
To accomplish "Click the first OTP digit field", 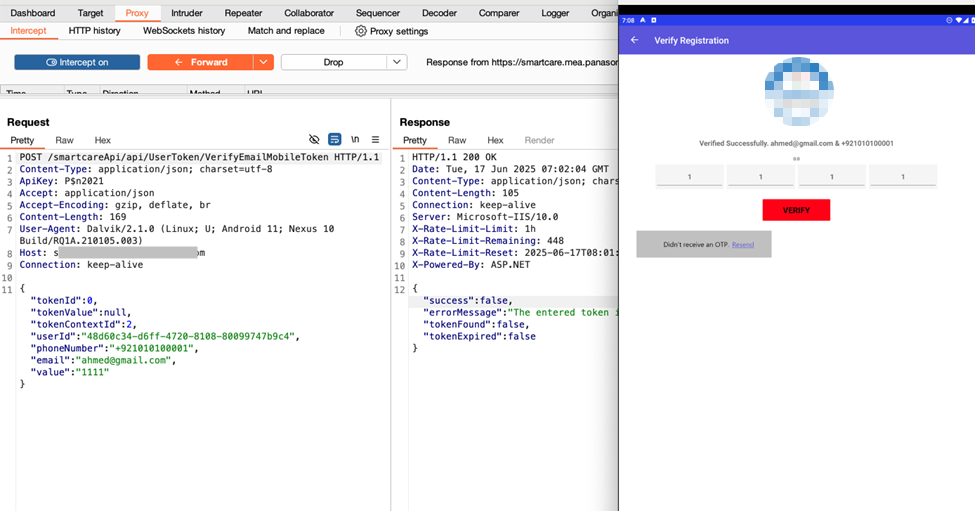I will pyautogui.click(x=689, y=177).
